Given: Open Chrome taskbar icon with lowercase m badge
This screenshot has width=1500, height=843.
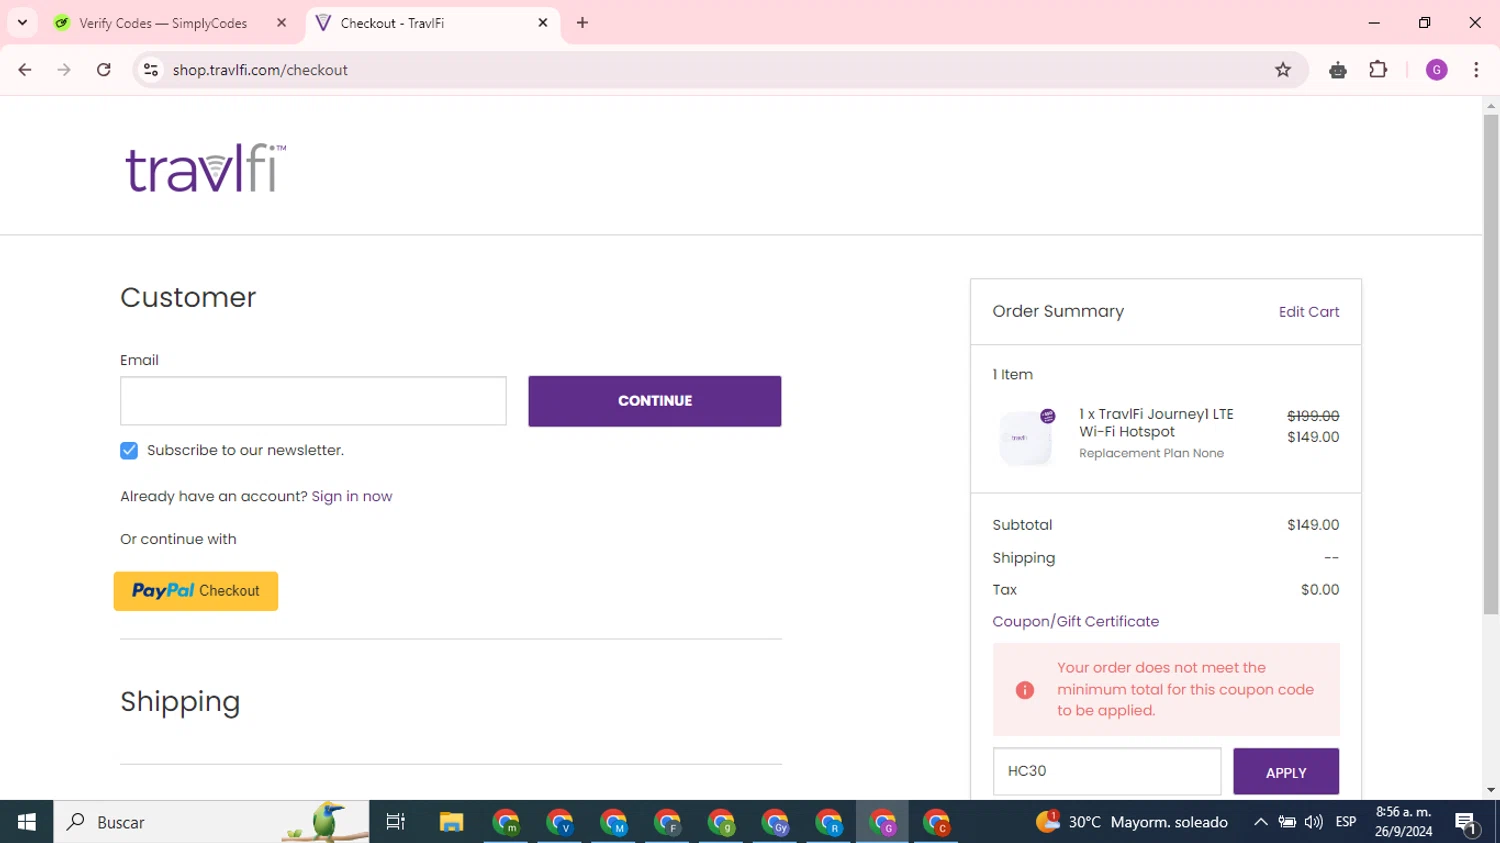Looking at the screenshot, I should (506, 822).
